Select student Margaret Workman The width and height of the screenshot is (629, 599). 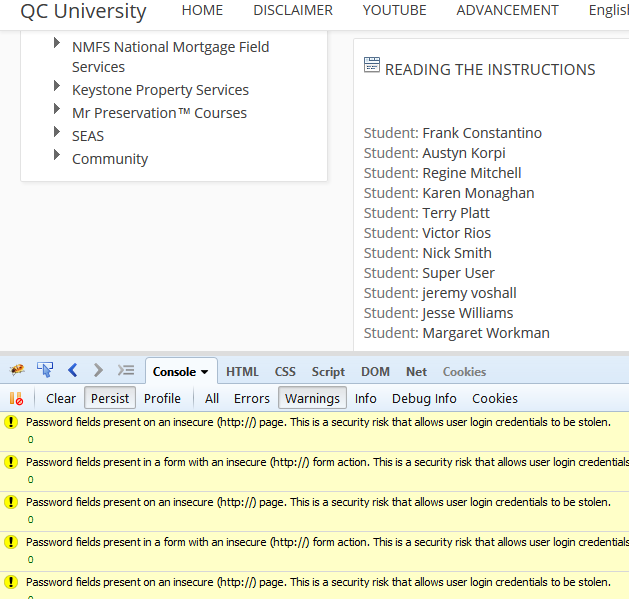[x=486, y=333]
